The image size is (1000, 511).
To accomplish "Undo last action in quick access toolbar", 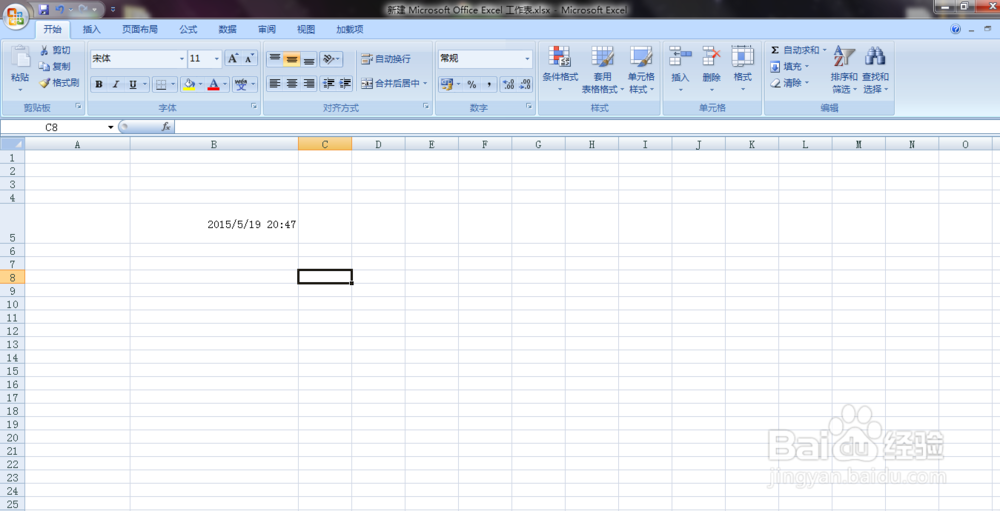I will [x=60, y=10].
